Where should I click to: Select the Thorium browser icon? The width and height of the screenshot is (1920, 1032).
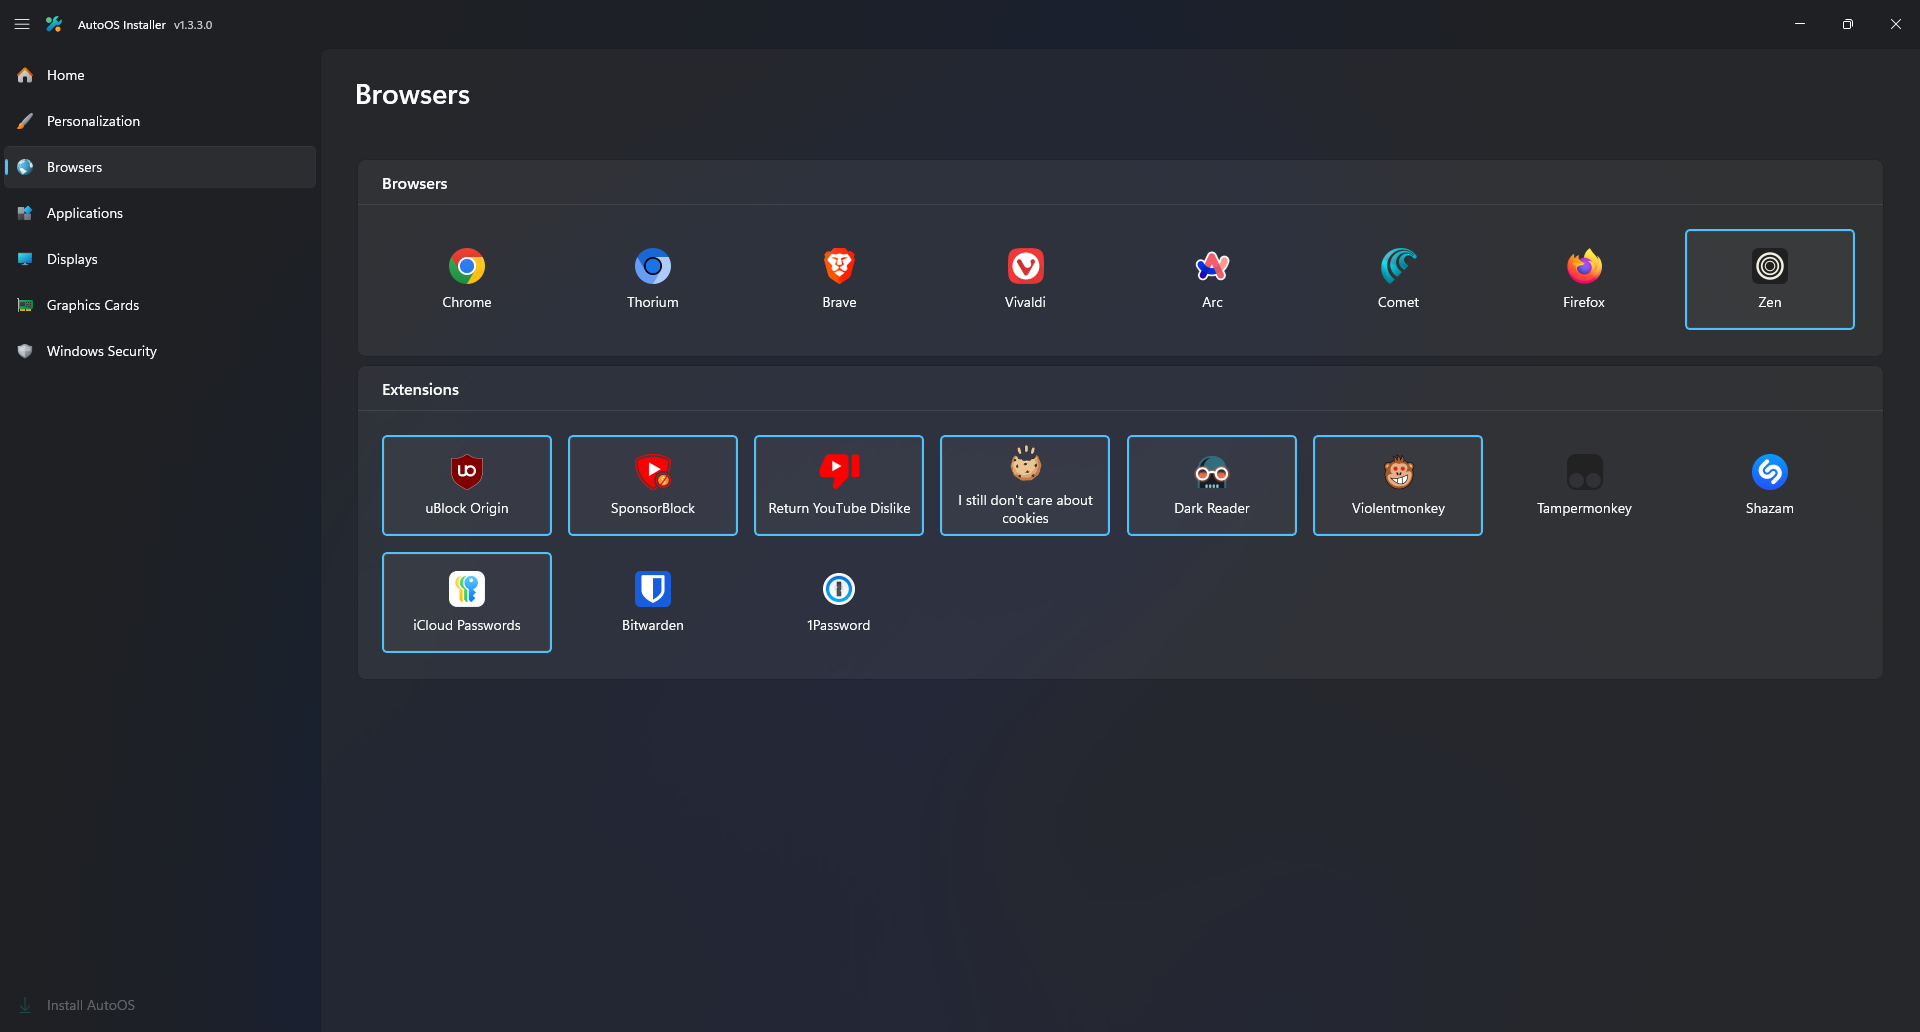point(652,266)
